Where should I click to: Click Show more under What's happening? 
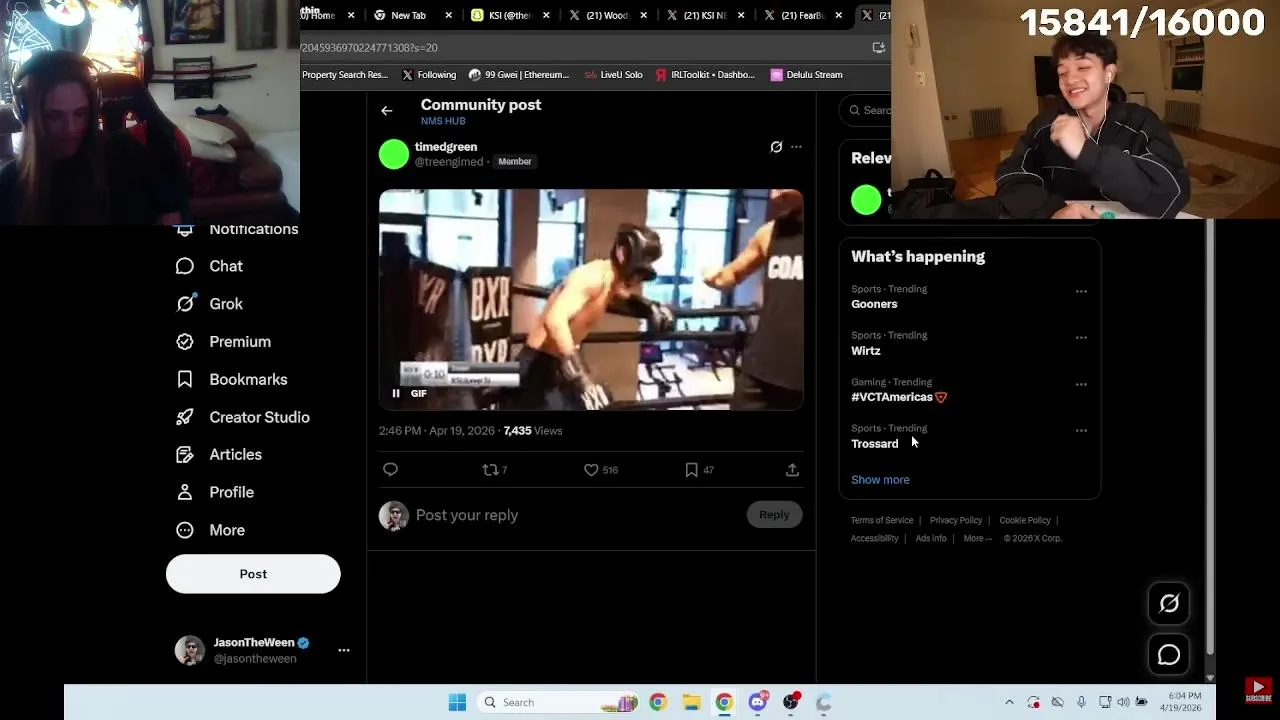coord(880,480)
